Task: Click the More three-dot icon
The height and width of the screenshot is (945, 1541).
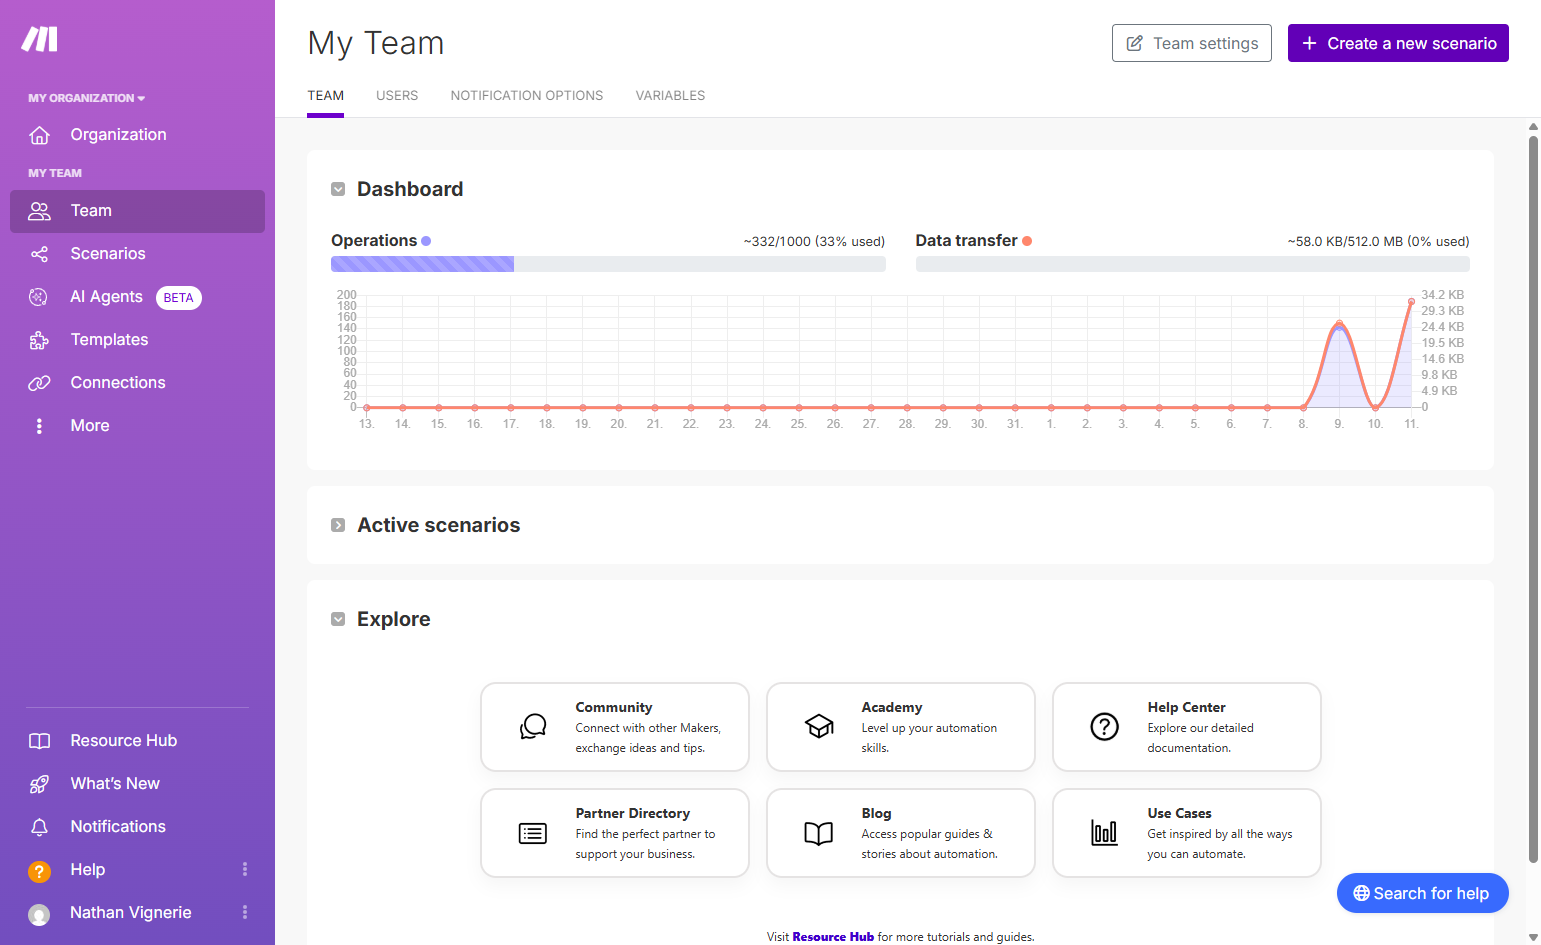Action: (39, 426)
